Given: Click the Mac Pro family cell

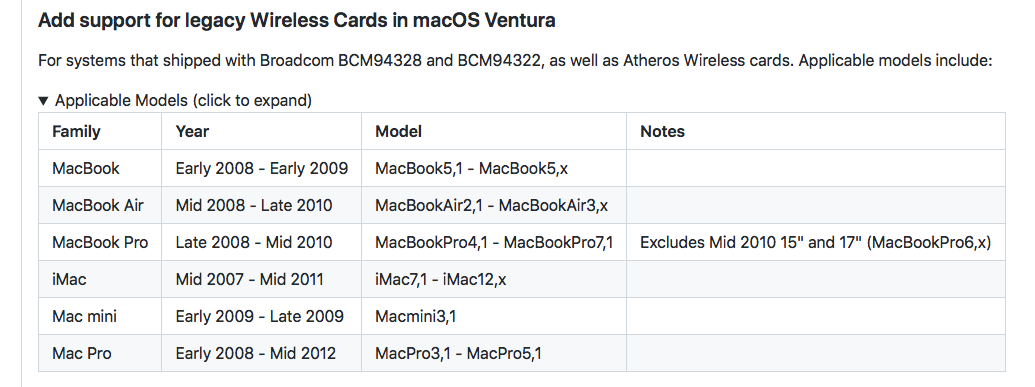Looking at the screenshot, I should pyautogui.click(x=100, y=353).
